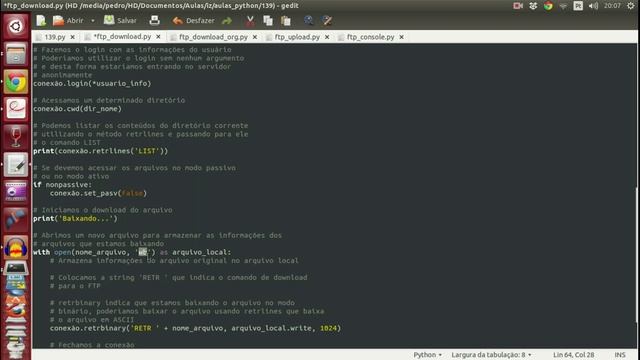Open find and replace icon
This screenshot has height=360, width=640.
click(327, 20)
